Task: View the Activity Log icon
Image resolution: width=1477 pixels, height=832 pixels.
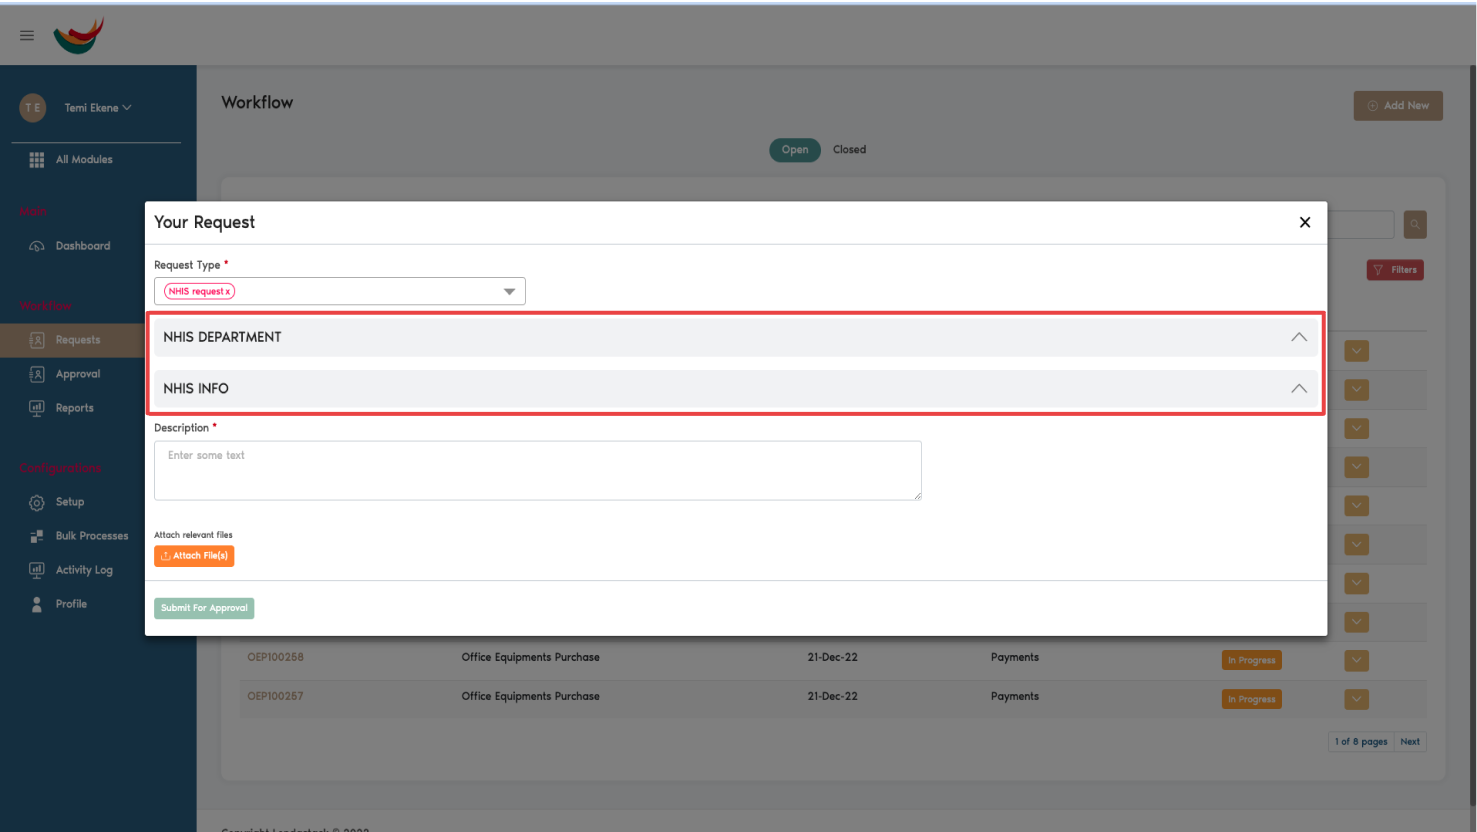Action: point(37,569)
